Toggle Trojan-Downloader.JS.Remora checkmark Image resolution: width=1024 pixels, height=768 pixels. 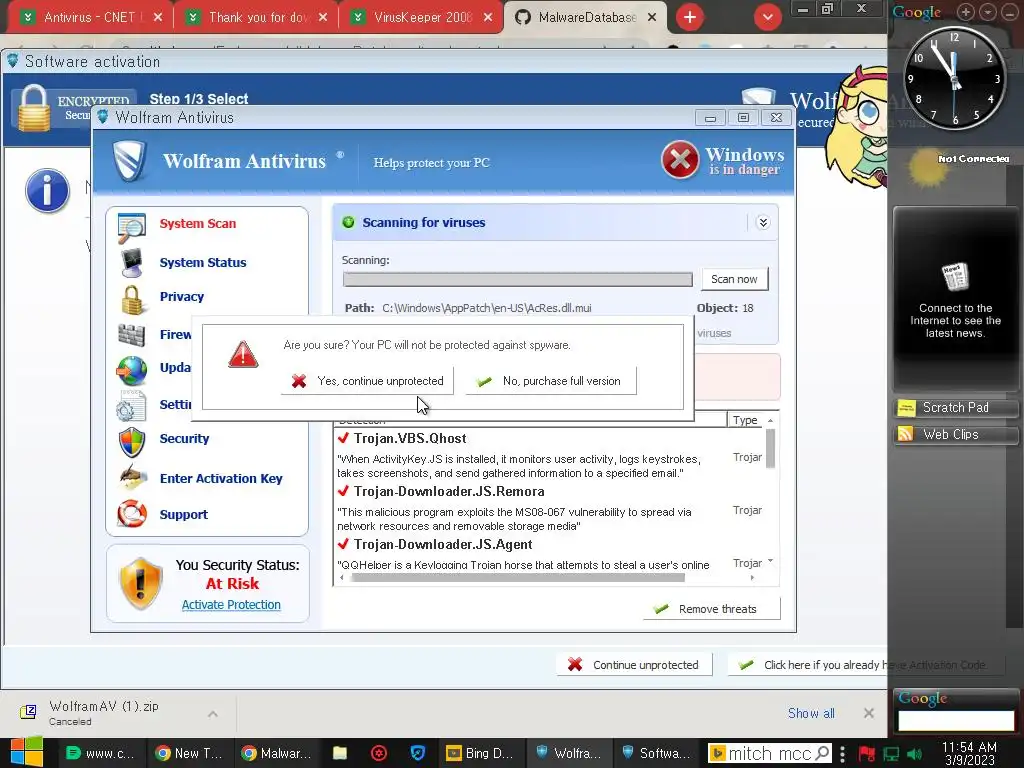click(344, 490)
